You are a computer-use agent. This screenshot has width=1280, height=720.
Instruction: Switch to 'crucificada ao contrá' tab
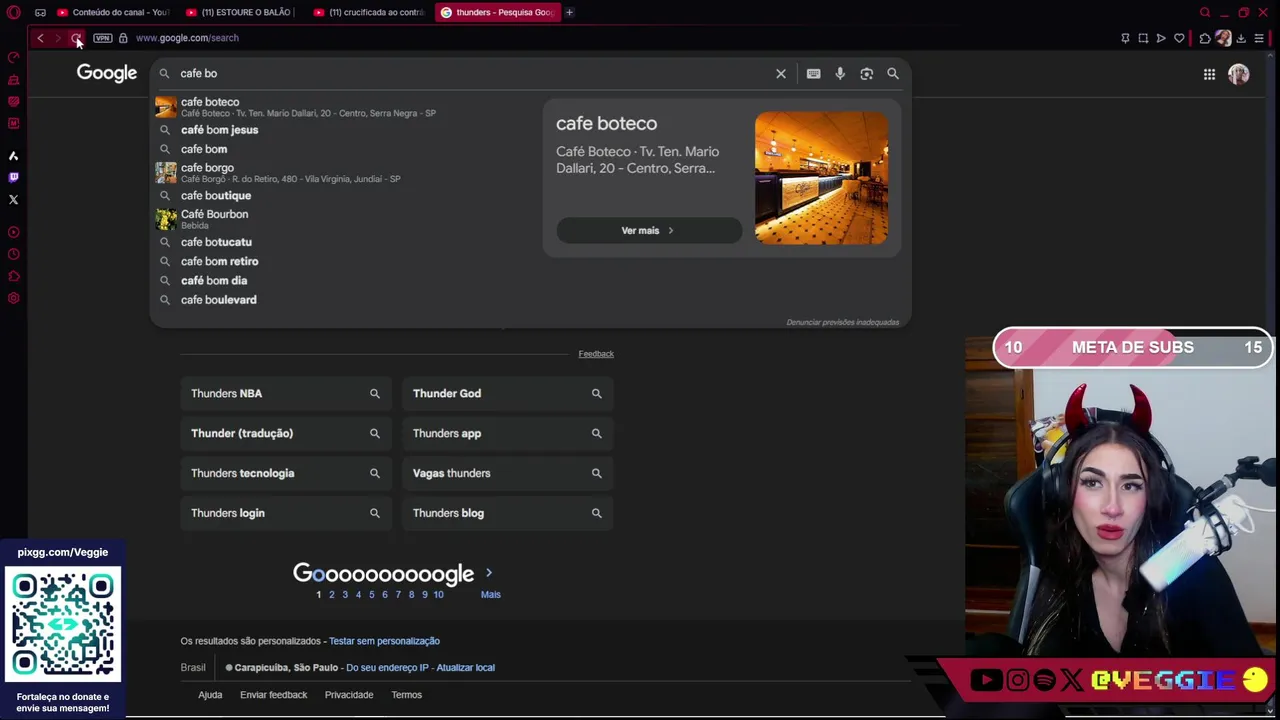pyautogui.click(x=368, y=12)
